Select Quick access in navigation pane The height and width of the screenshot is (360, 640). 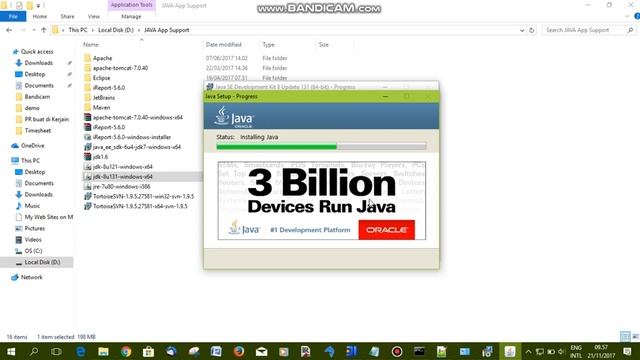click(37, 51)
